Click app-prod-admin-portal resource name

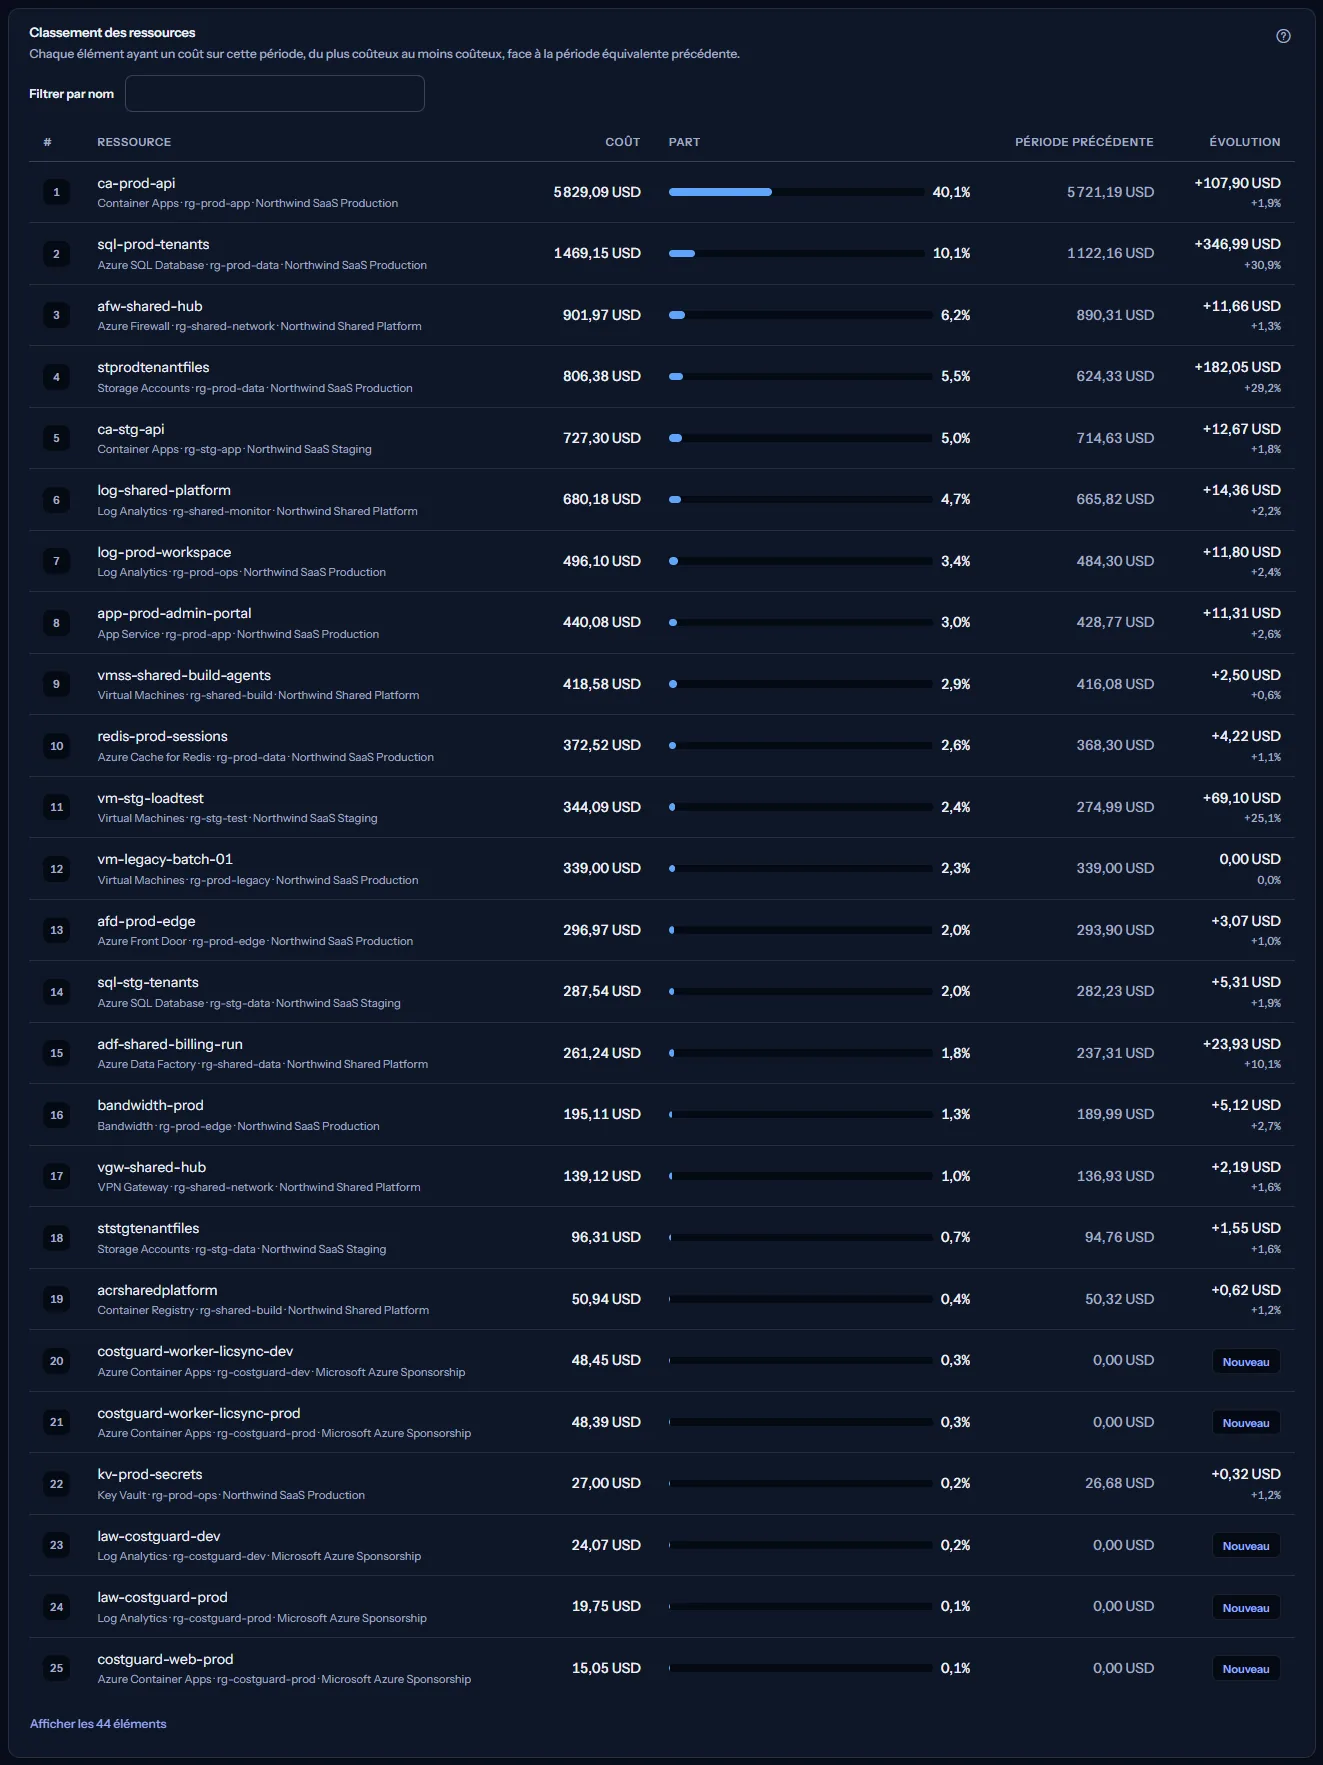pyautogui.click(x=174, y=613)
